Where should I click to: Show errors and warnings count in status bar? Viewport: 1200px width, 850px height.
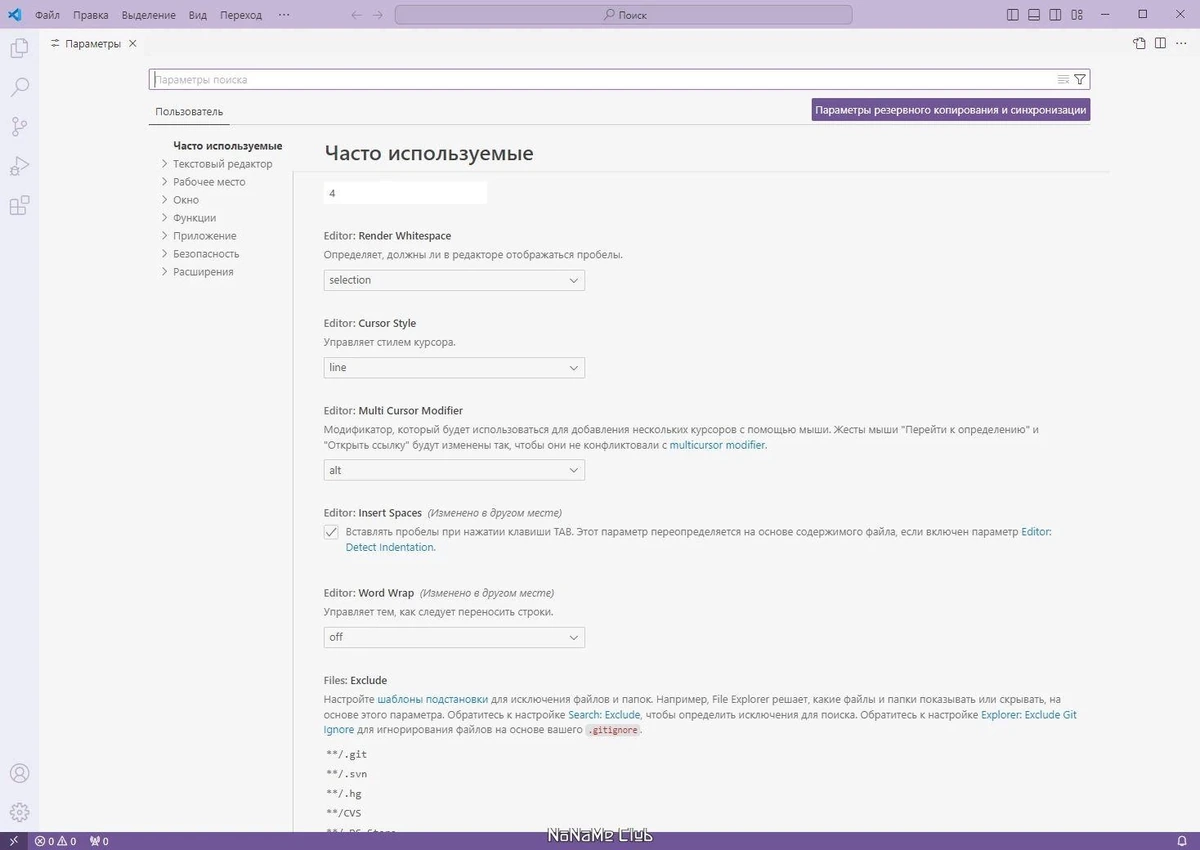56,841
